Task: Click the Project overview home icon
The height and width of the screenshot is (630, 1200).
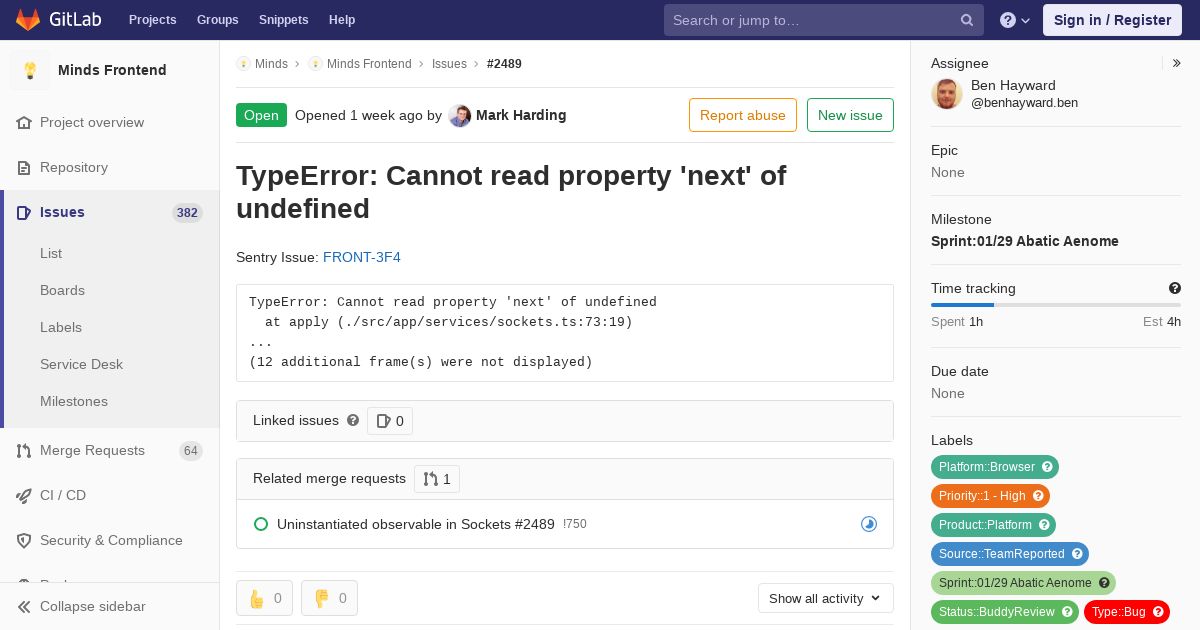Action: point(24,122)
